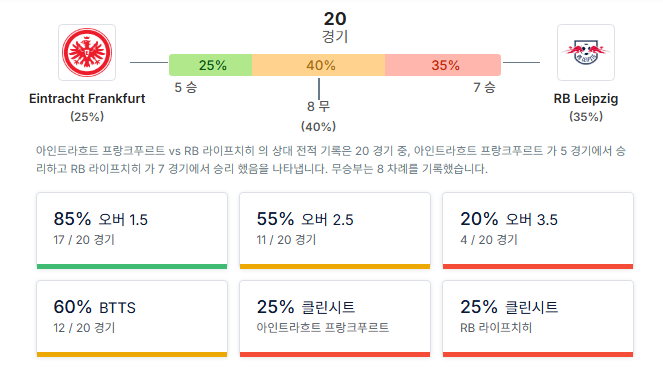Screen dimensions: 663x367
Task: Click the 8 무 draws label
Action: [x=318, y=106]
